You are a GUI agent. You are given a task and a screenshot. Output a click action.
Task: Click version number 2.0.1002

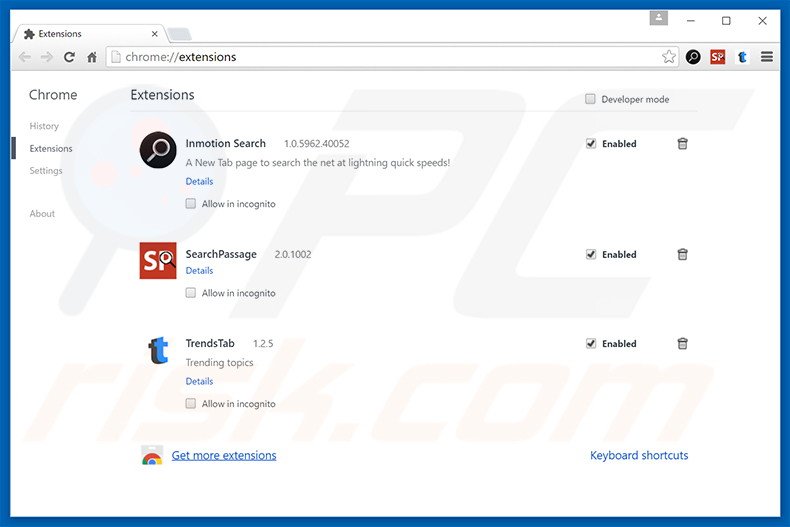[x=293, y=255]
